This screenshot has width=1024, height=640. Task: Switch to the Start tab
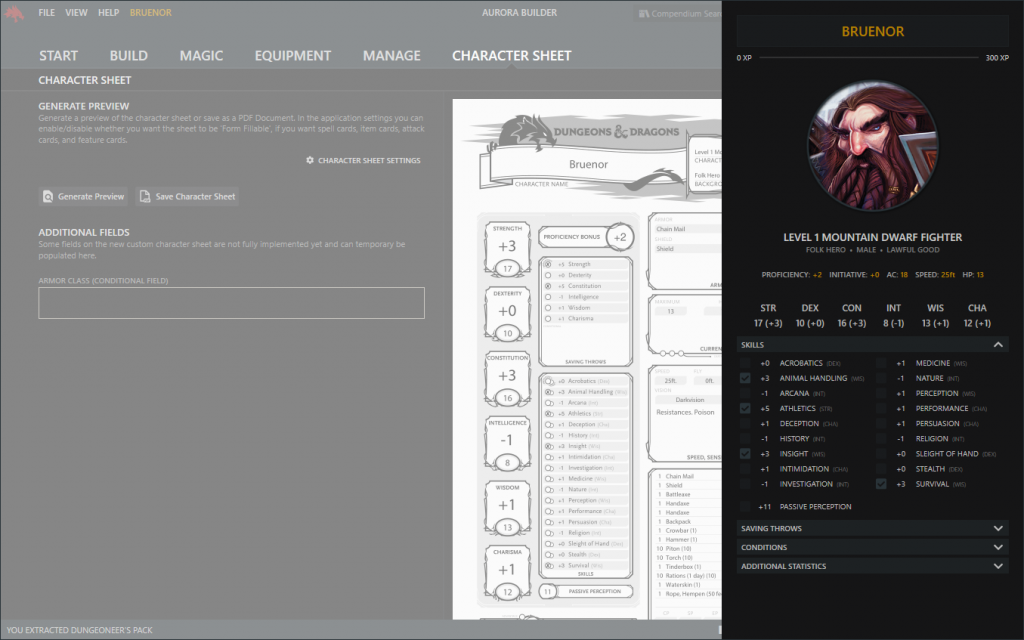coord(58,56)
